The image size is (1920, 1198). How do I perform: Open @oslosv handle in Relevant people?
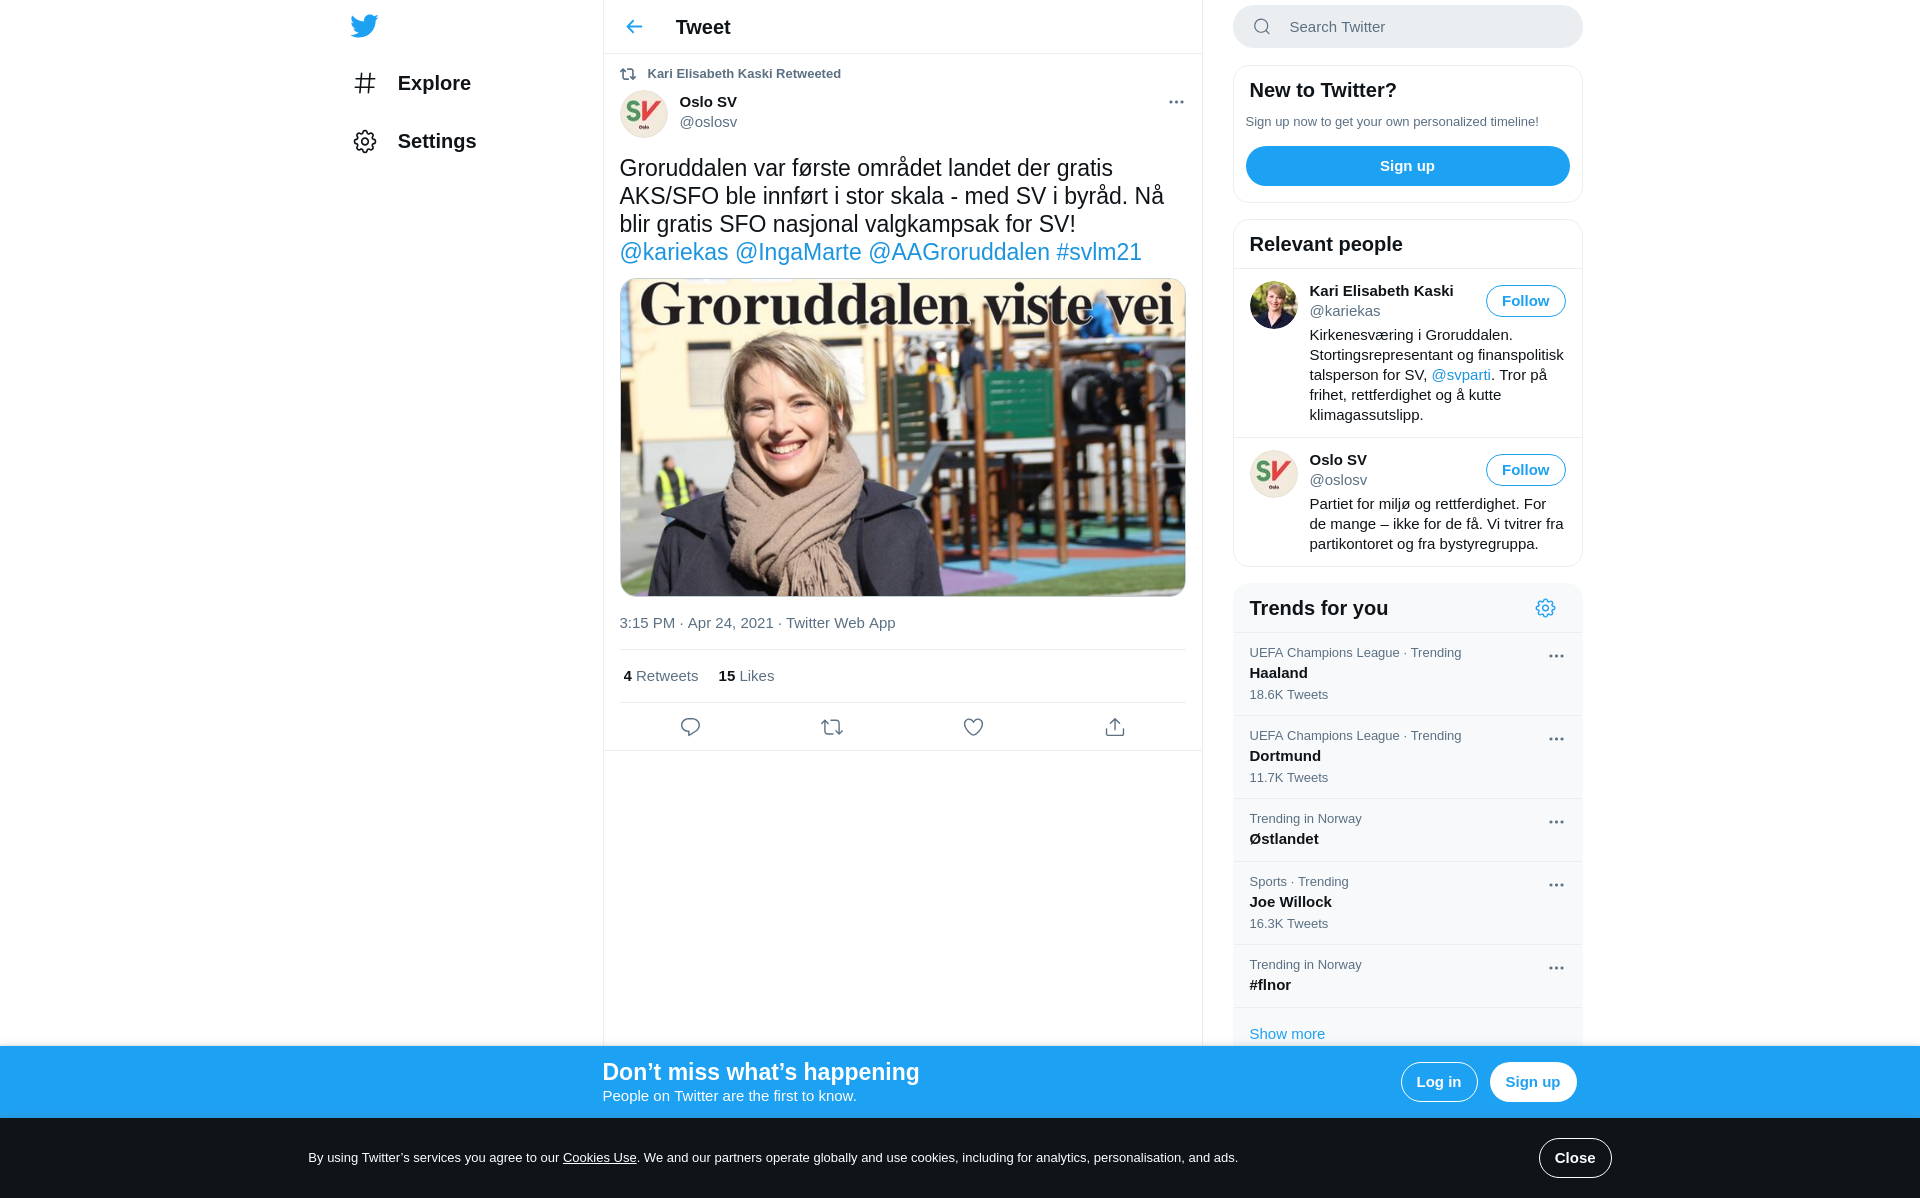(x=1338, y=480)
